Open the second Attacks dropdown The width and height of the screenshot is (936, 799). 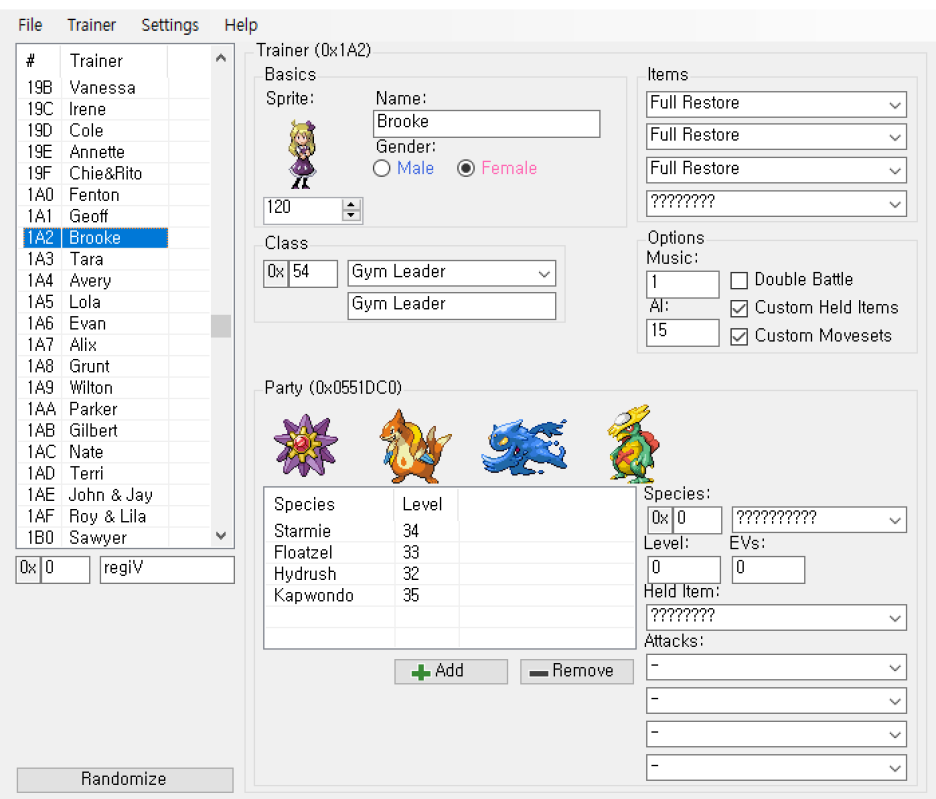tap(895, 700)
